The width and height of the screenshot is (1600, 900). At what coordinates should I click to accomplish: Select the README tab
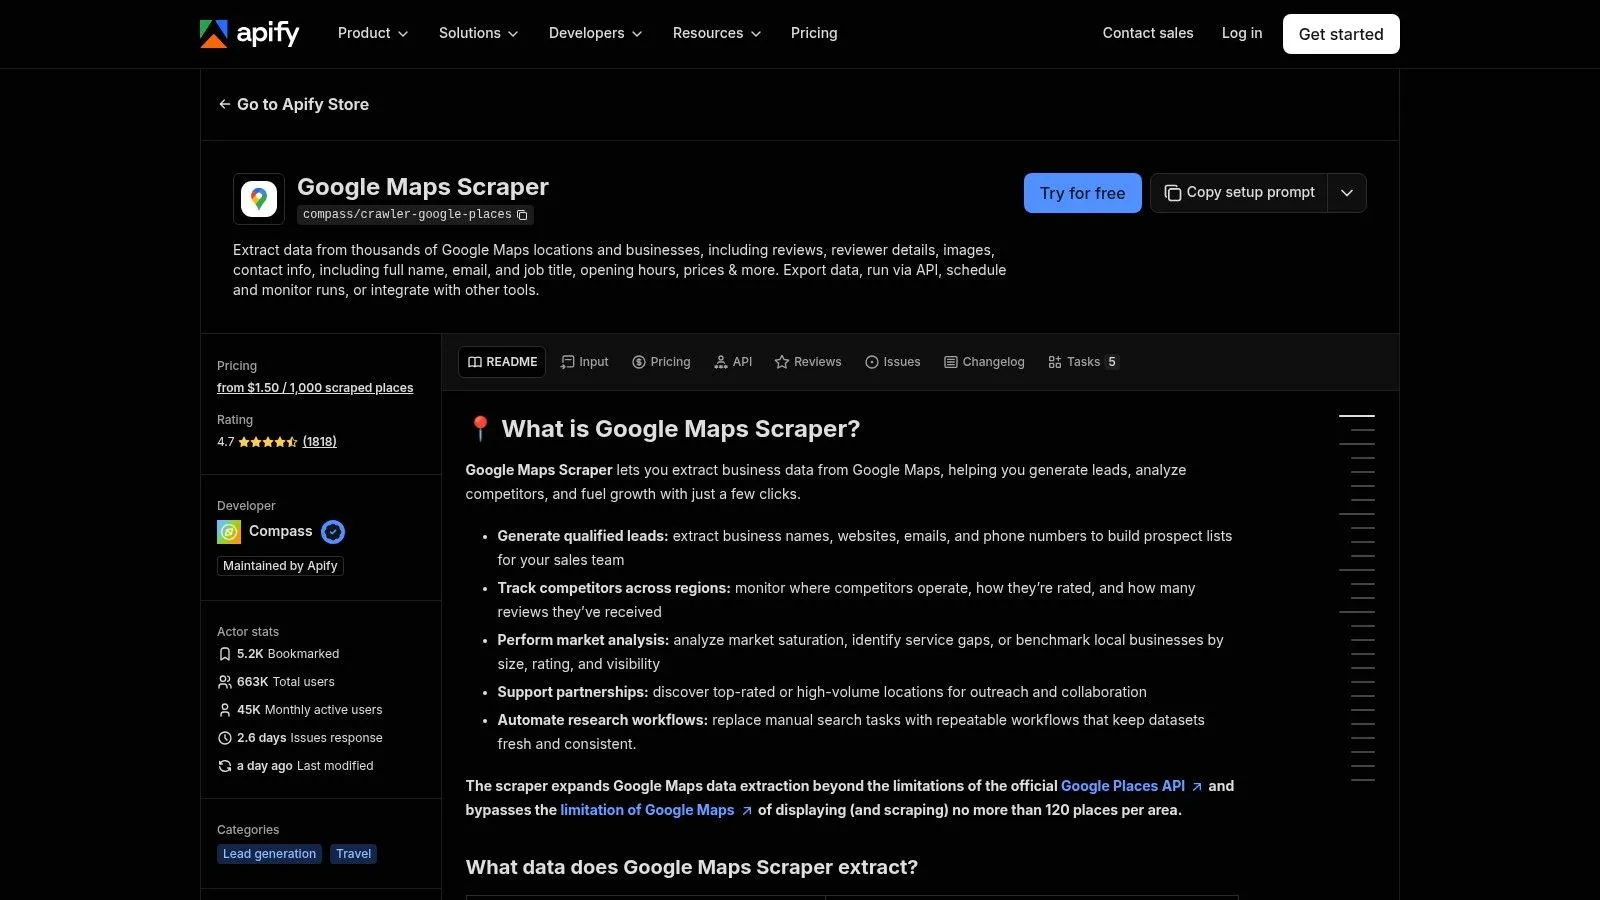[x=502, y=362]
